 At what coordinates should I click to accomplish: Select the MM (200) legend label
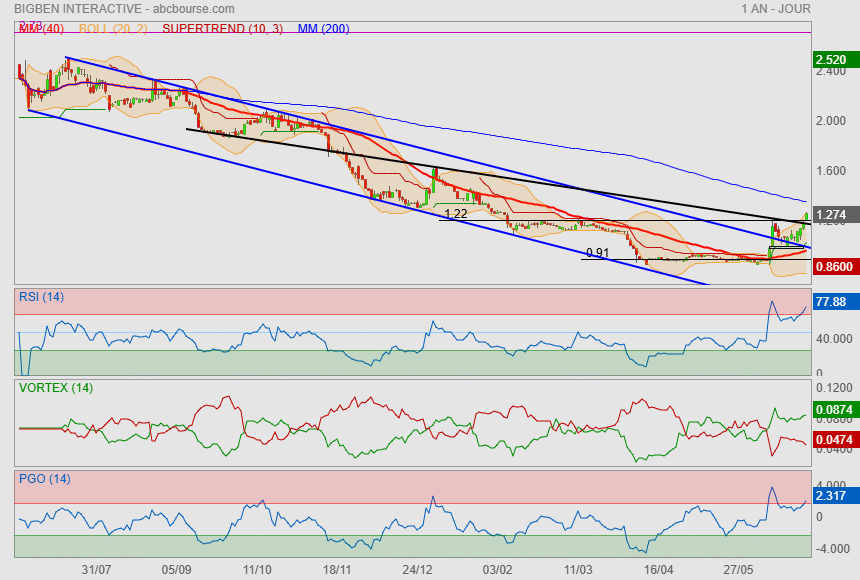[x=323, y=29]
